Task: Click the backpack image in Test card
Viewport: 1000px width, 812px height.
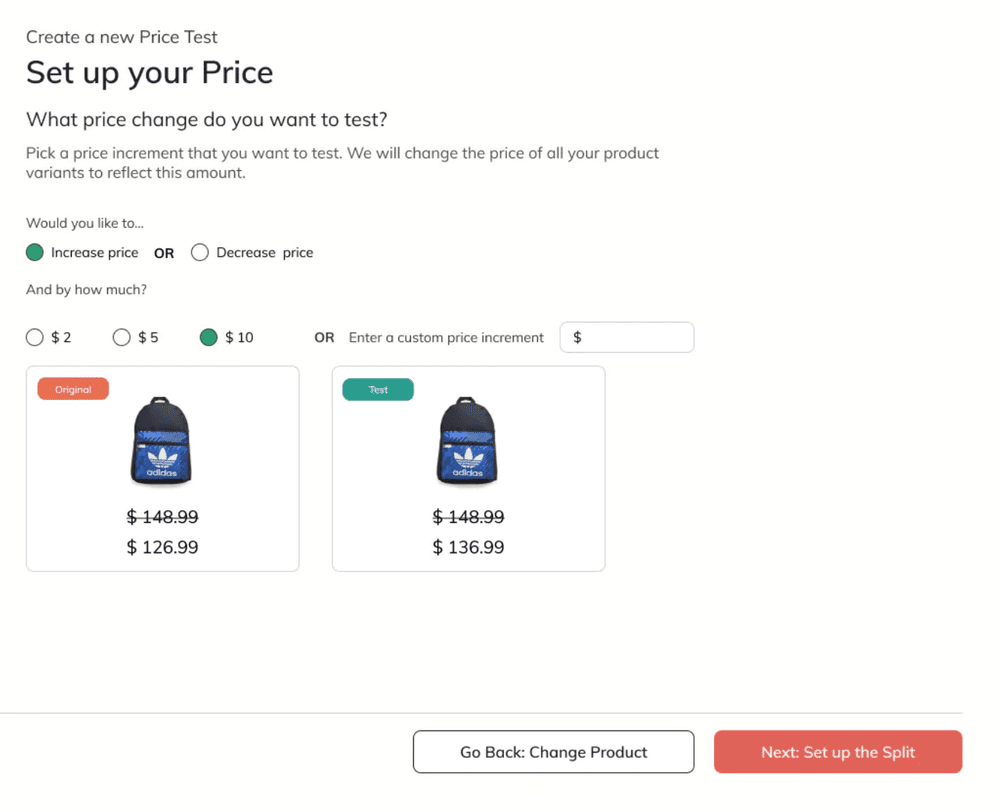Action: [467, 441]
